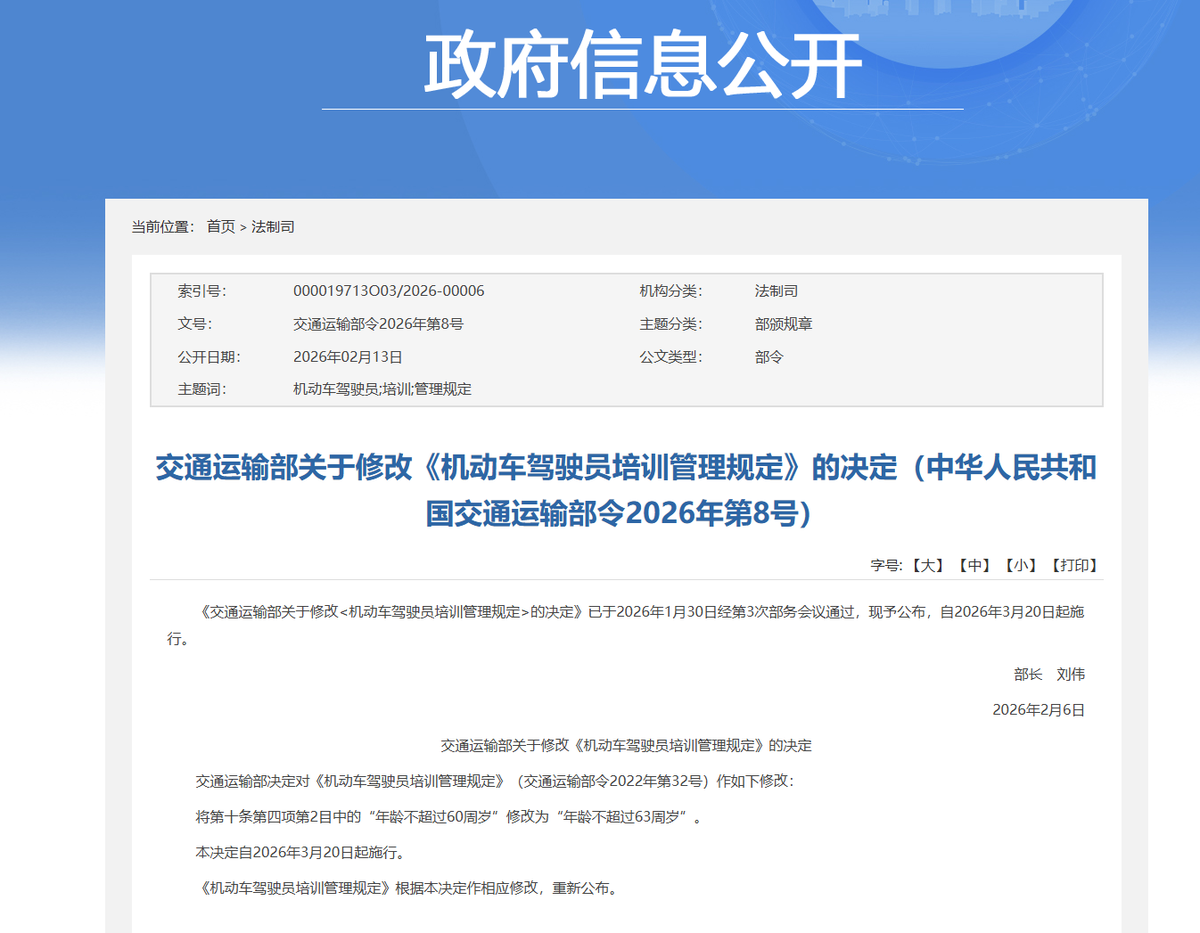
Task: Select the 索引号 value 000019713O03/2026-00006
Action: click(388, 291)
